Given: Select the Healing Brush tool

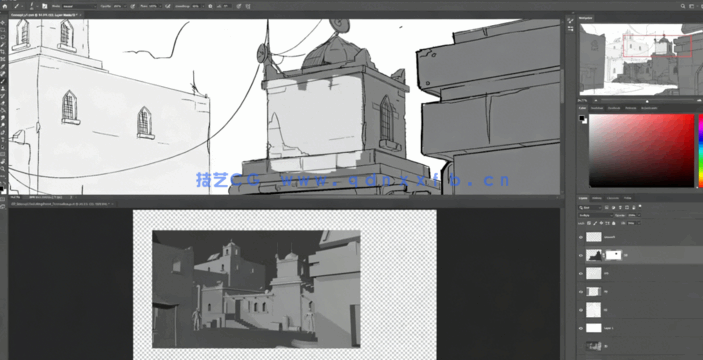Looking at the screenshot, I should [4, 74].
